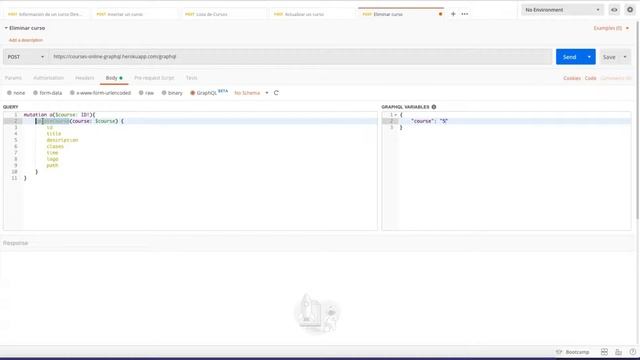
Task: Select the none body type
Action: pos(16,93)
